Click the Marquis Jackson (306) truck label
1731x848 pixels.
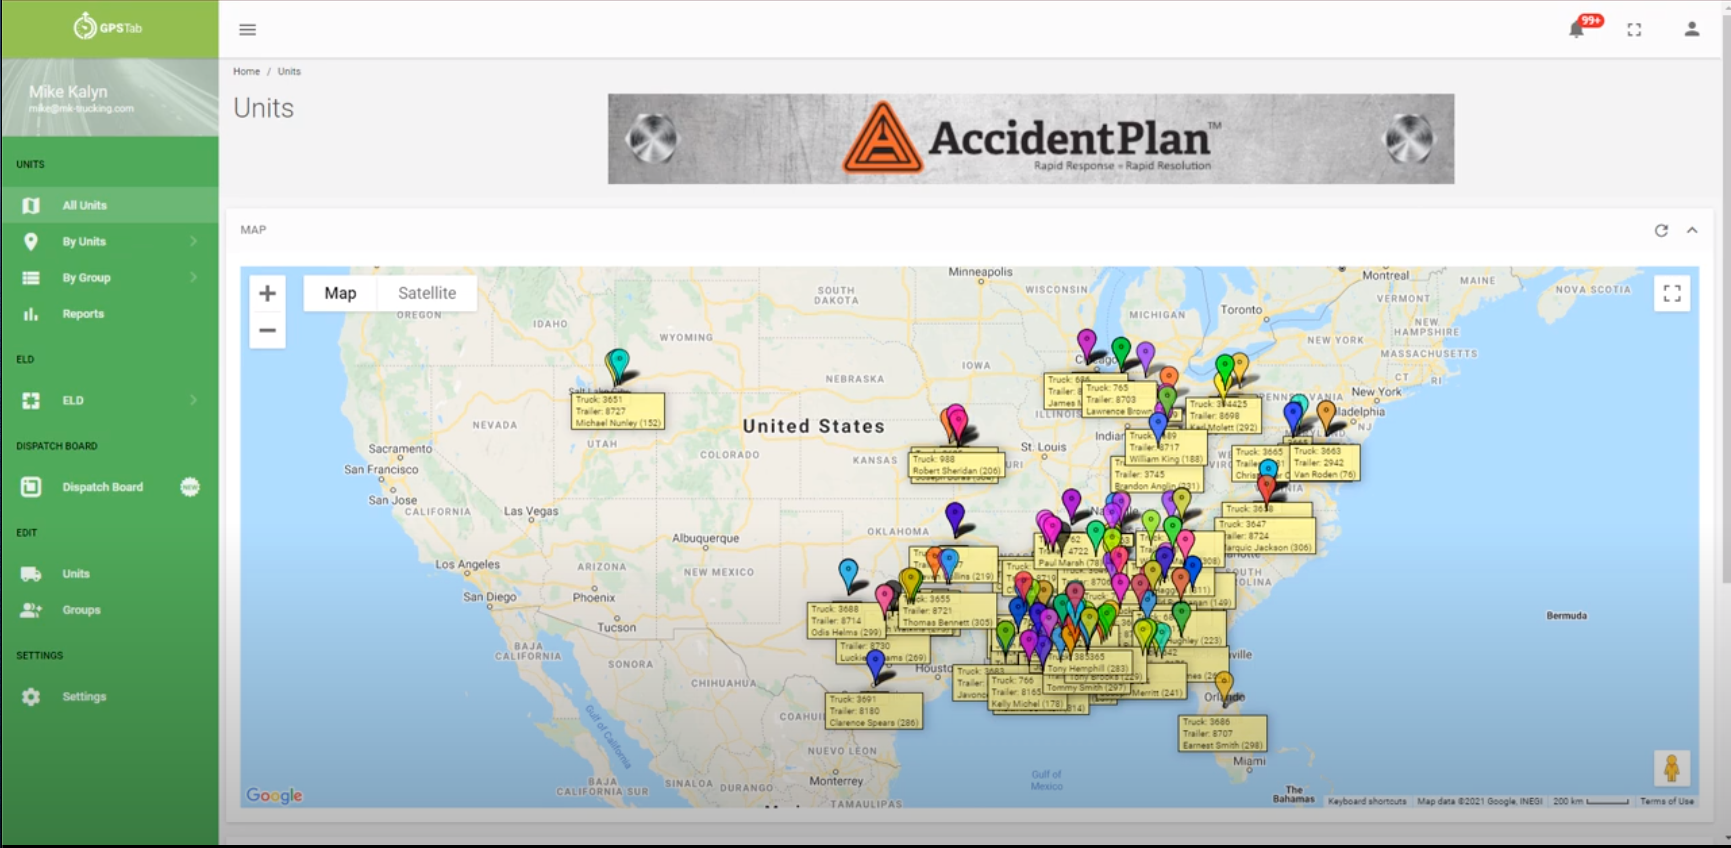click(x=1267, y=536)
